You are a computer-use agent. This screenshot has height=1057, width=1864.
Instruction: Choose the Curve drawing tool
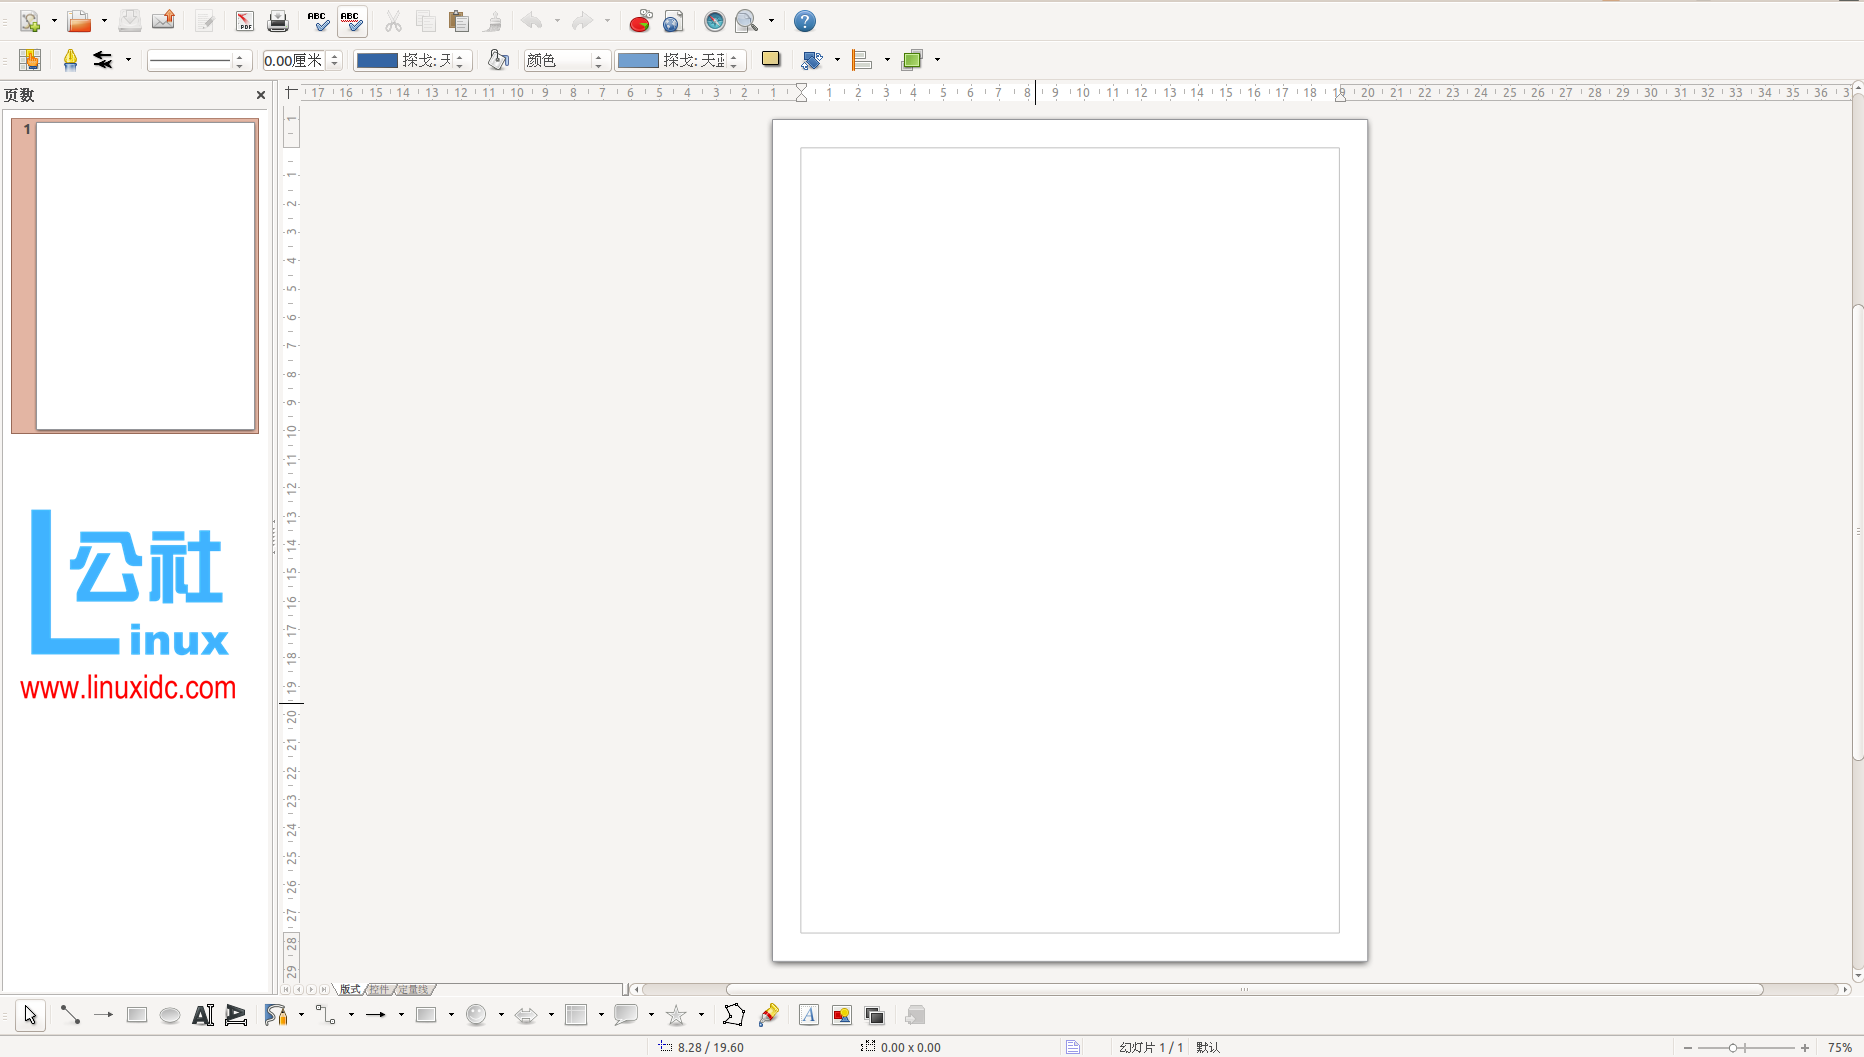click(276, 1015)
